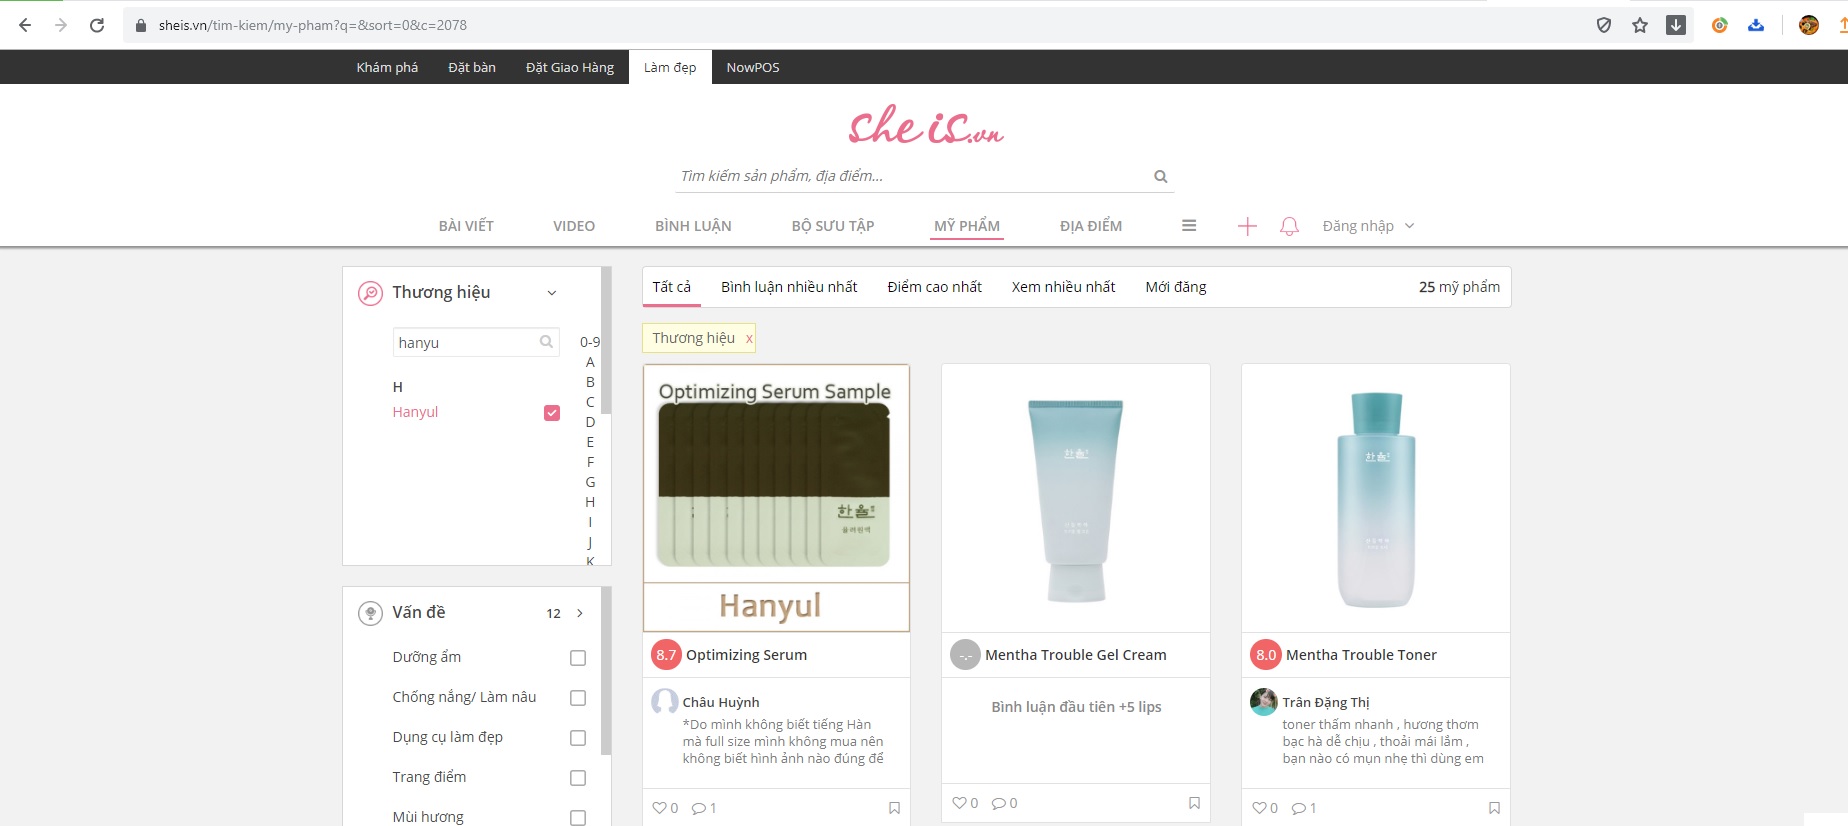Go back to previous page in browser
The image size is (1848, 826).
tap(25, 25)
